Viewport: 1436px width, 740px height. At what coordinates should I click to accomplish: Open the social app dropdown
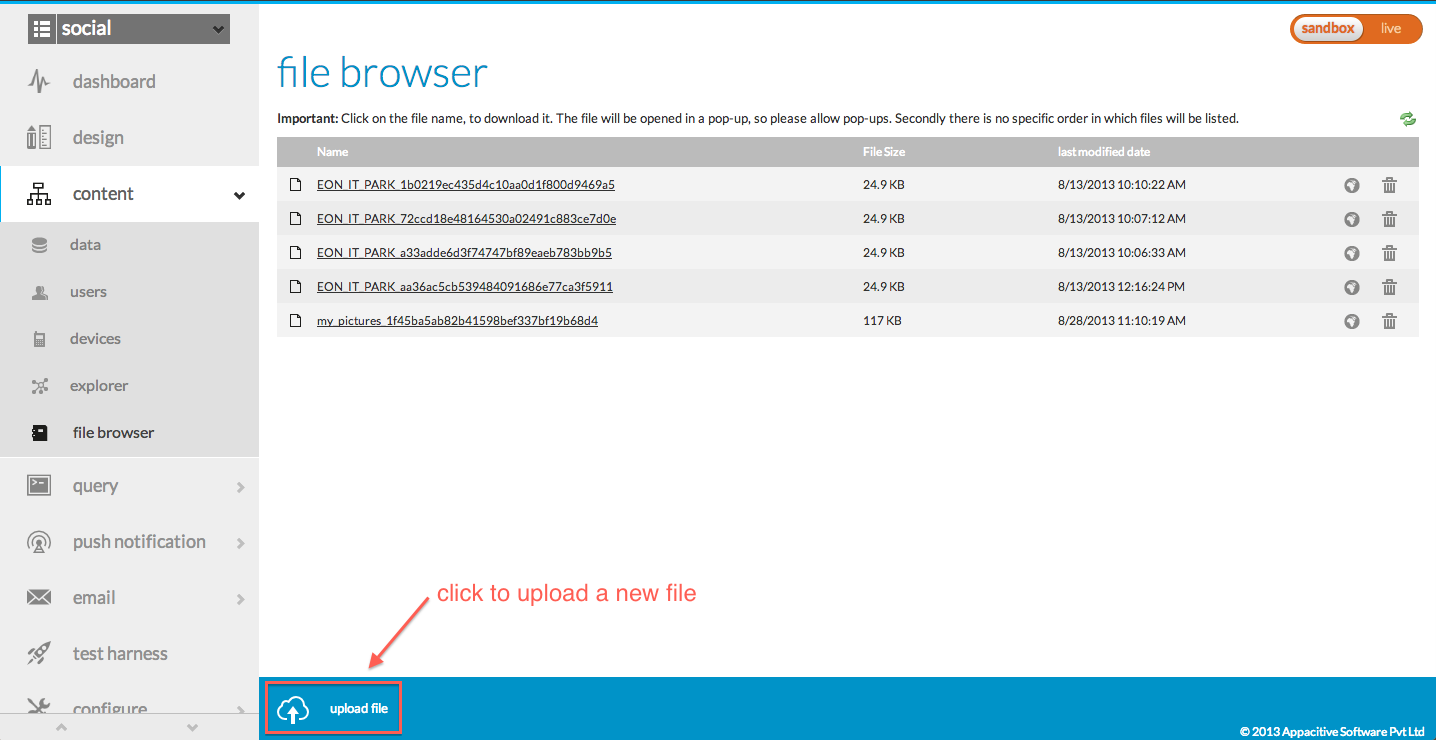143,29
